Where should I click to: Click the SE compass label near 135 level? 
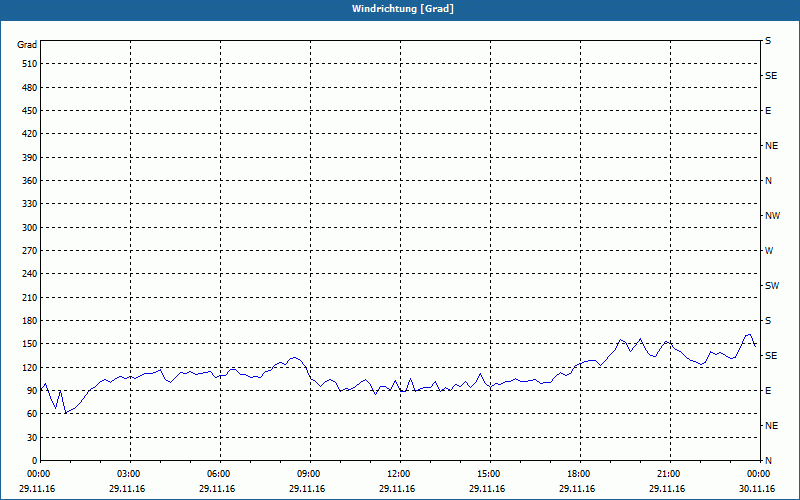(x=771, y=356)
